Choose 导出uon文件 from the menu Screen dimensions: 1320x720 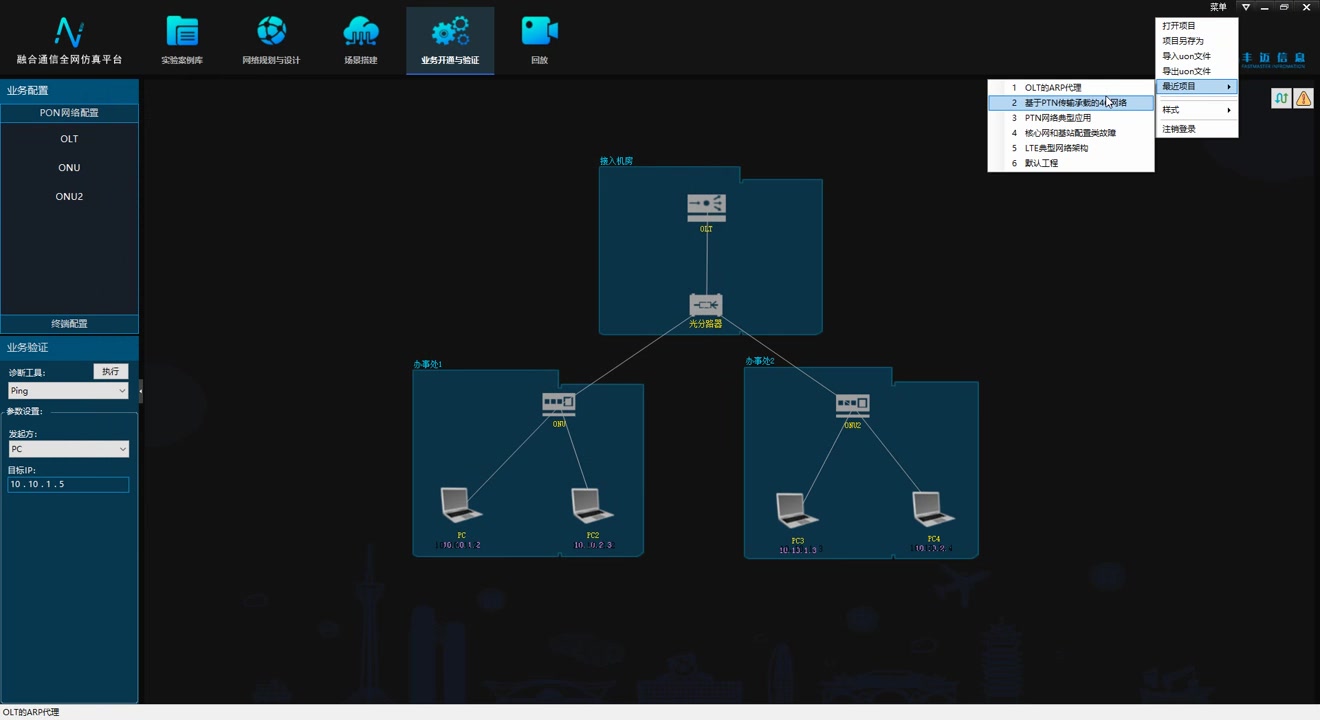1197,71
